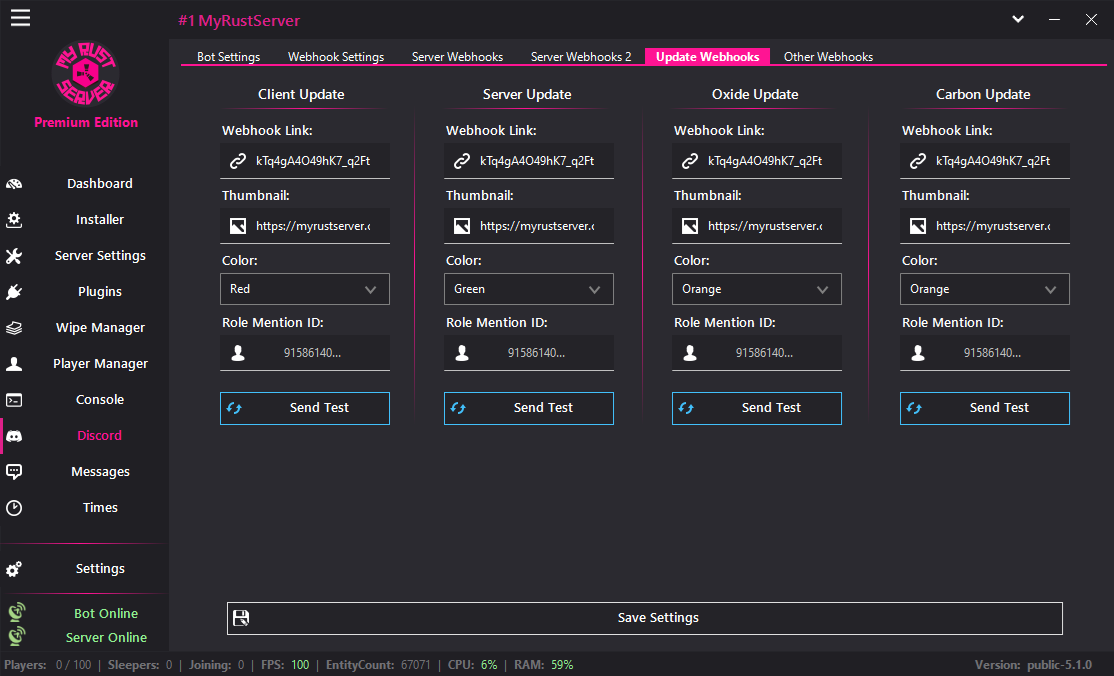Open the Server Update Green color dropdown
This screenshot has width=1114, height=676.
529,289
